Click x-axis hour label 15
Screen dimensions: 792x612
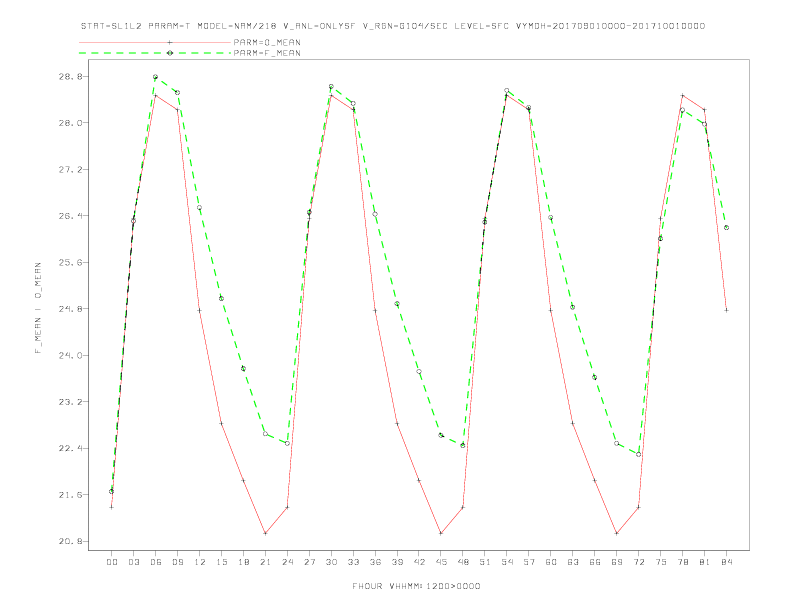pos(221,562)
